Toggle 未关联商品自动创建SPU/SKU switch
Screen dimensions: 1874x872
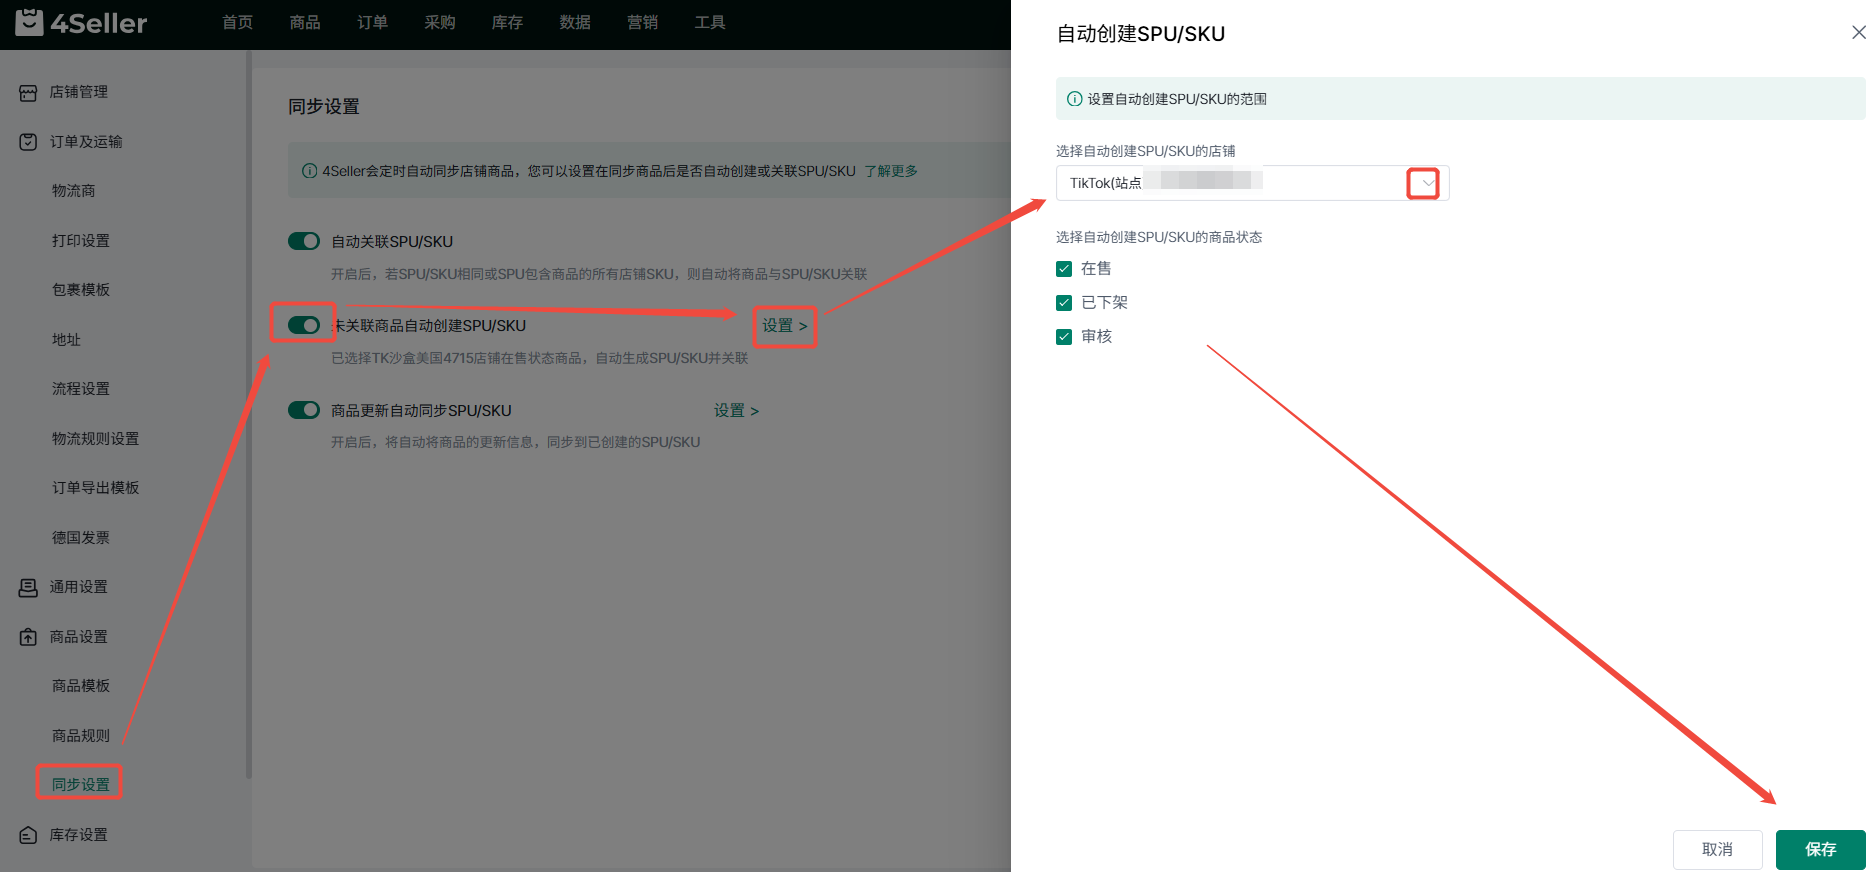(x=304, y=325)
